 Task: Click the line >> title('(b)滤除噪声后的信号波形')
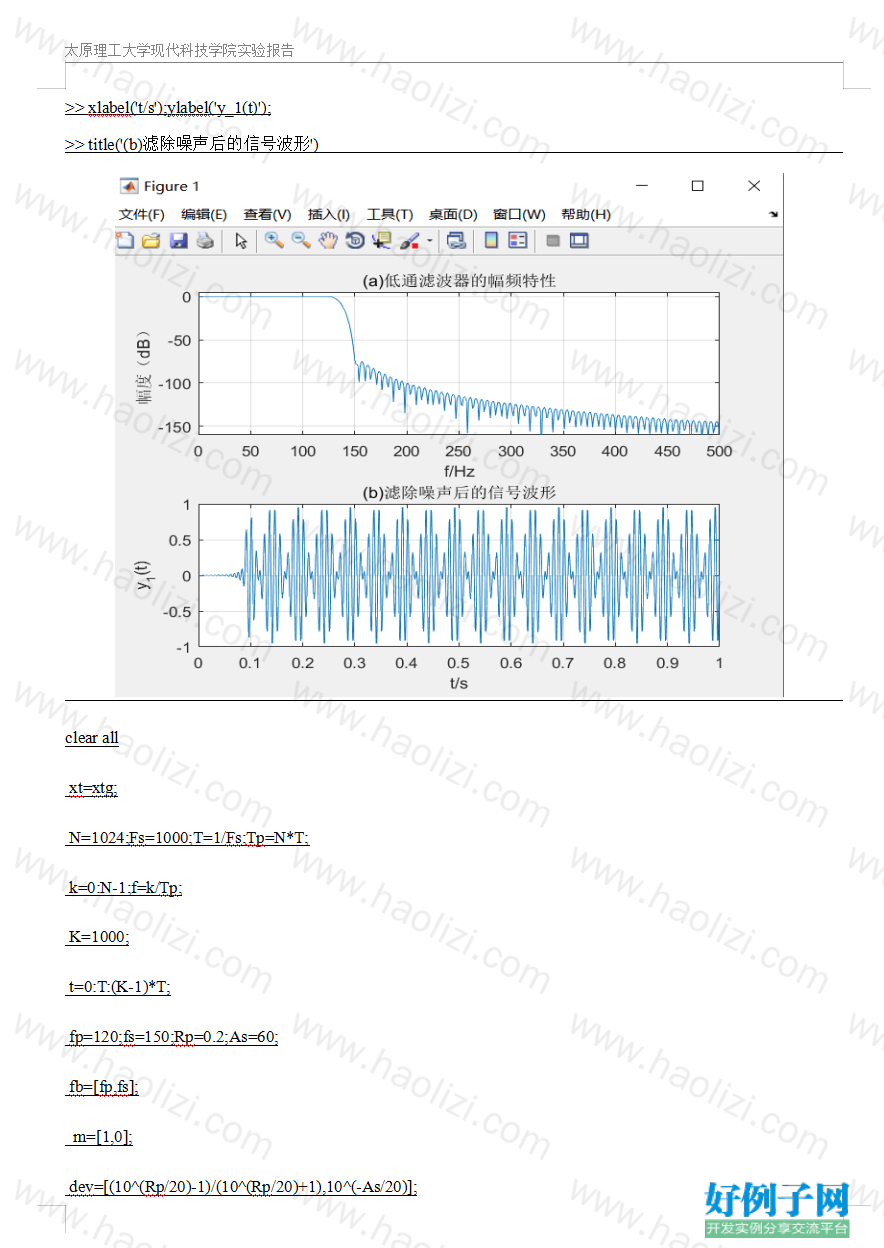pyautogui.click(x=192, y=145)
